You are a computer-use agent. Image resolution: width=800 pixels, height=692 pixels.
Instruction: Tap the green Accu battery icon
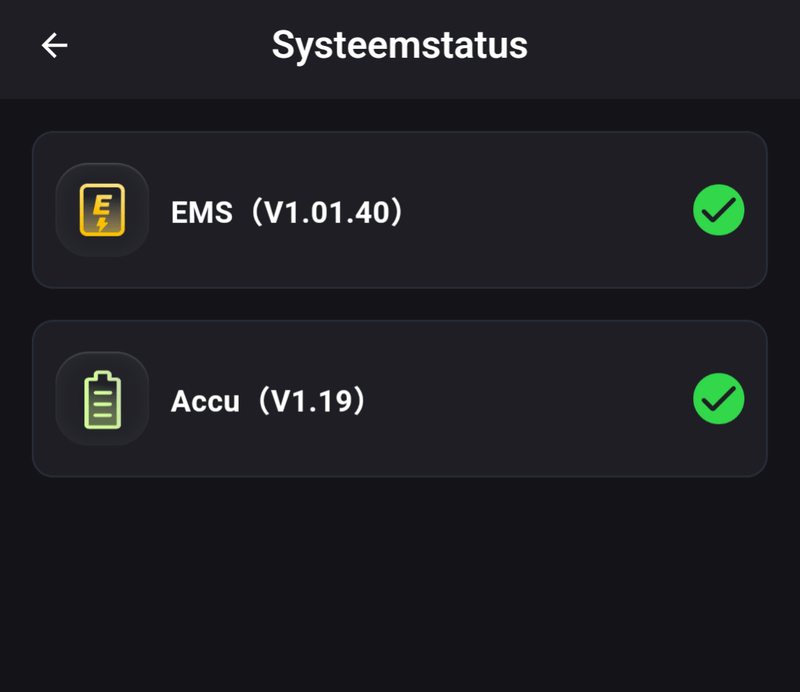[102, 399]
